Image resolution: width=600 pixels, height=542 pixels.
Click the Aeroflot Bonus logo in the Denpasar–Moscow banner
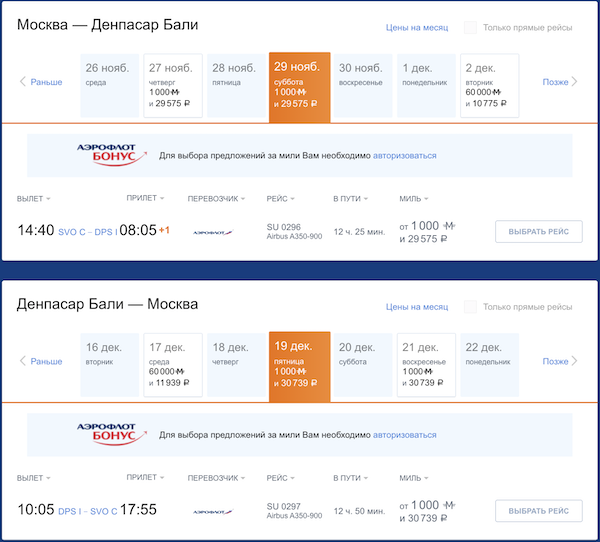coord(112,434)
